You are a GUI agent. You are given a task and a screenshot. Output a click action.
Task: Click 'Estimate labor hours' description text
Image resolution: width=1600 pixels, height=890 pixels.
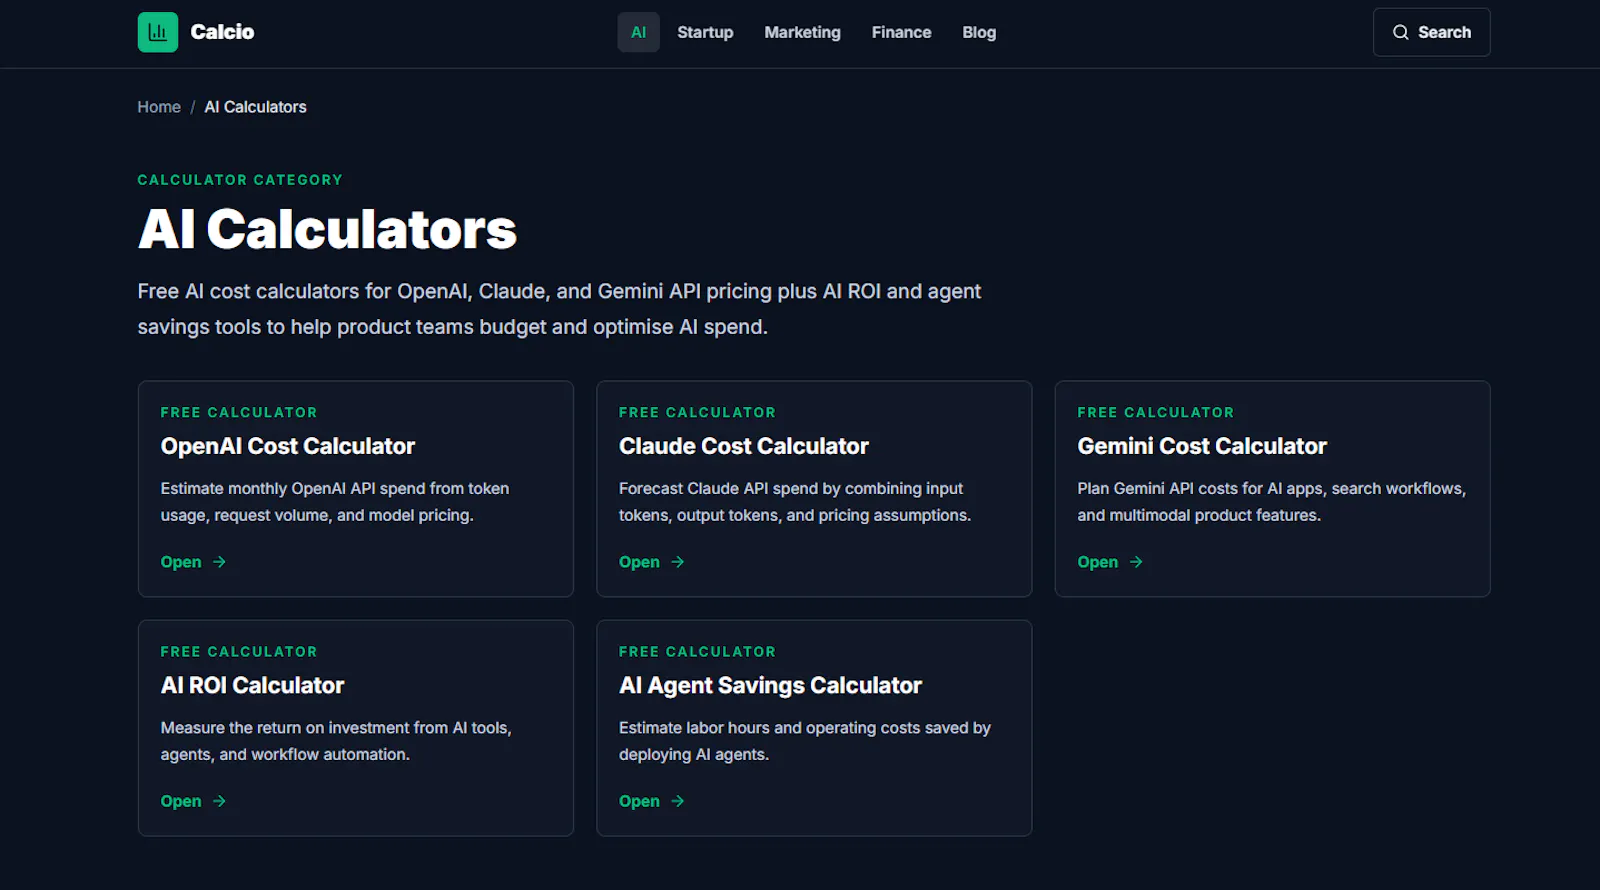[805, 741]
